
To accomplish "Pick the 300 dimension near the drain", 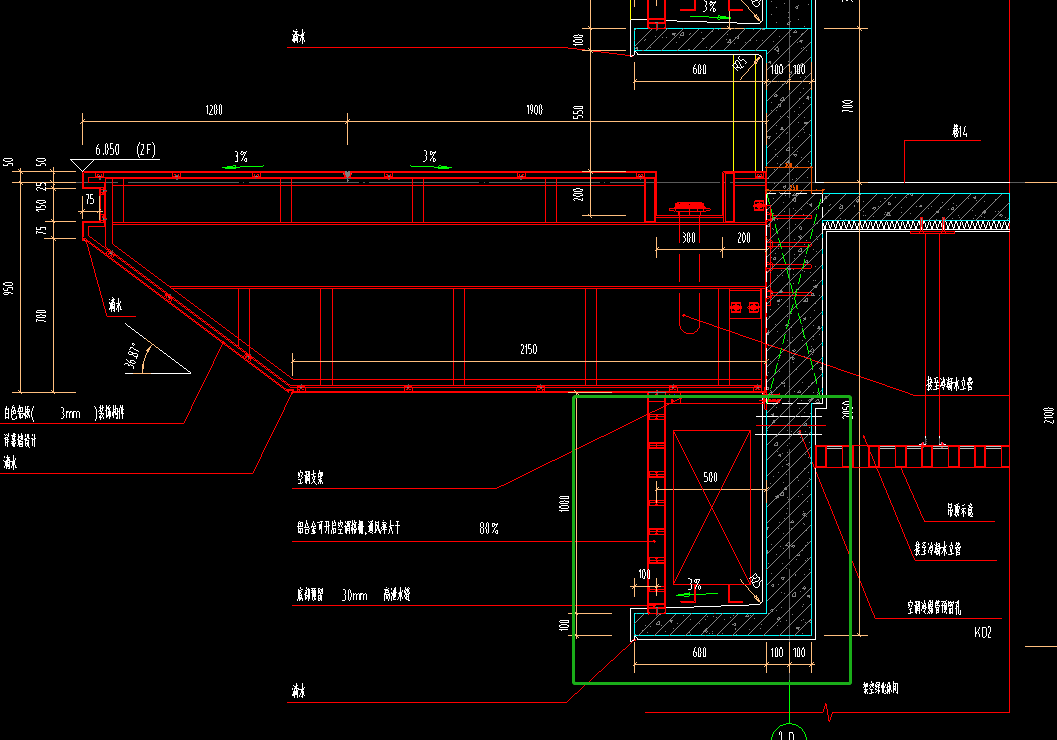I will click(x=688, y=238).
